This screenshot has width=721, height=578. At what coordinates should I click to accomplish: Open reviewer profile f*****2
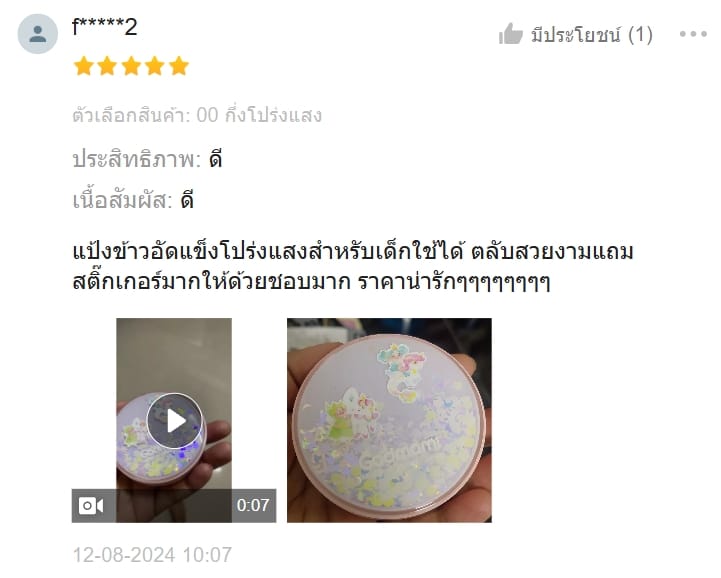tap(105, 27)
